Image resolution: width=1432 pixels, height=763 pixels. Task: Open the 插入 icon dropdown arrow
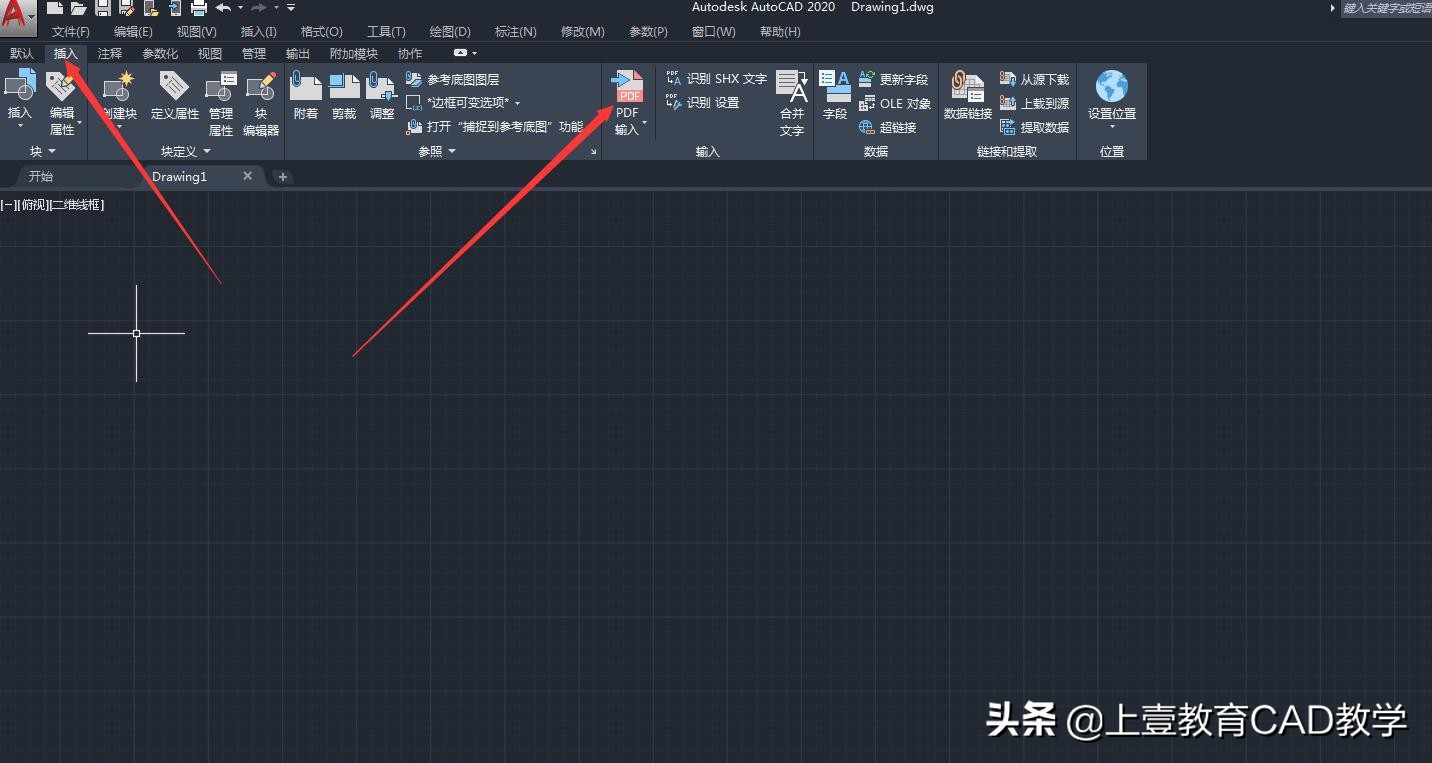(19, 125)
